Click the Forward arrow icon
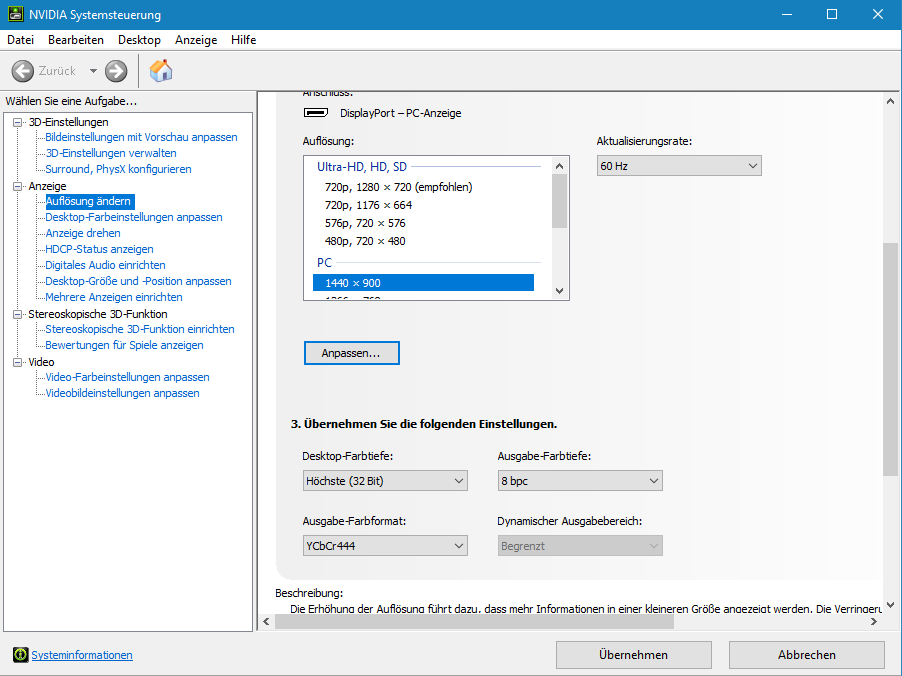The image size is (902, 676). [x=116, y=71]
